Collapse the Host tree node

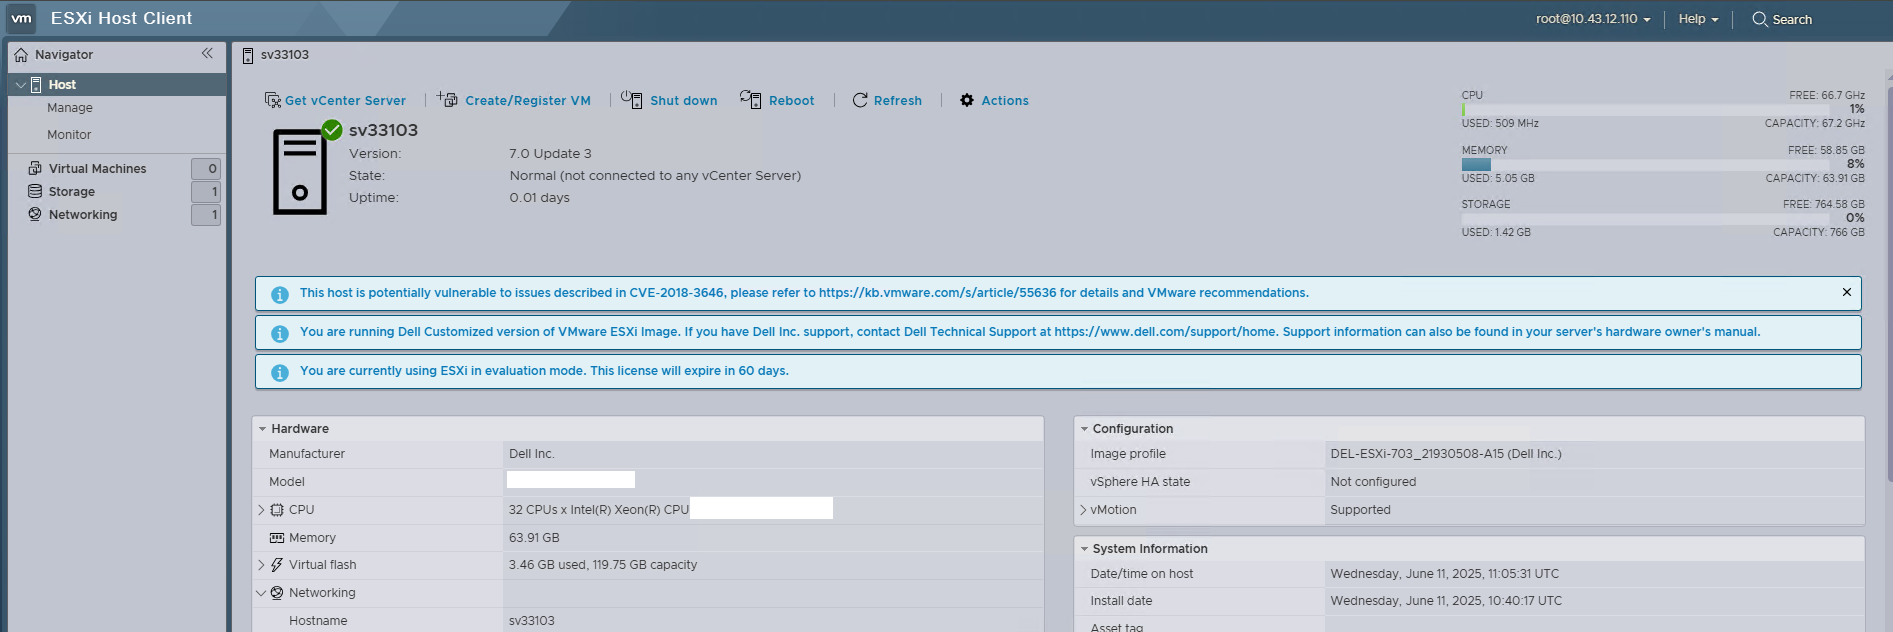(x=20, y=85)
